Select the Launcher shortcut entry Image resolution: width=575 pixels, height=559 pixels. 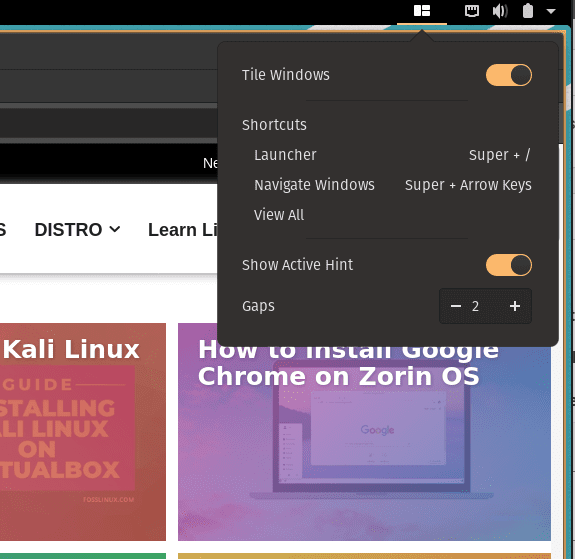tap(392, 155)
